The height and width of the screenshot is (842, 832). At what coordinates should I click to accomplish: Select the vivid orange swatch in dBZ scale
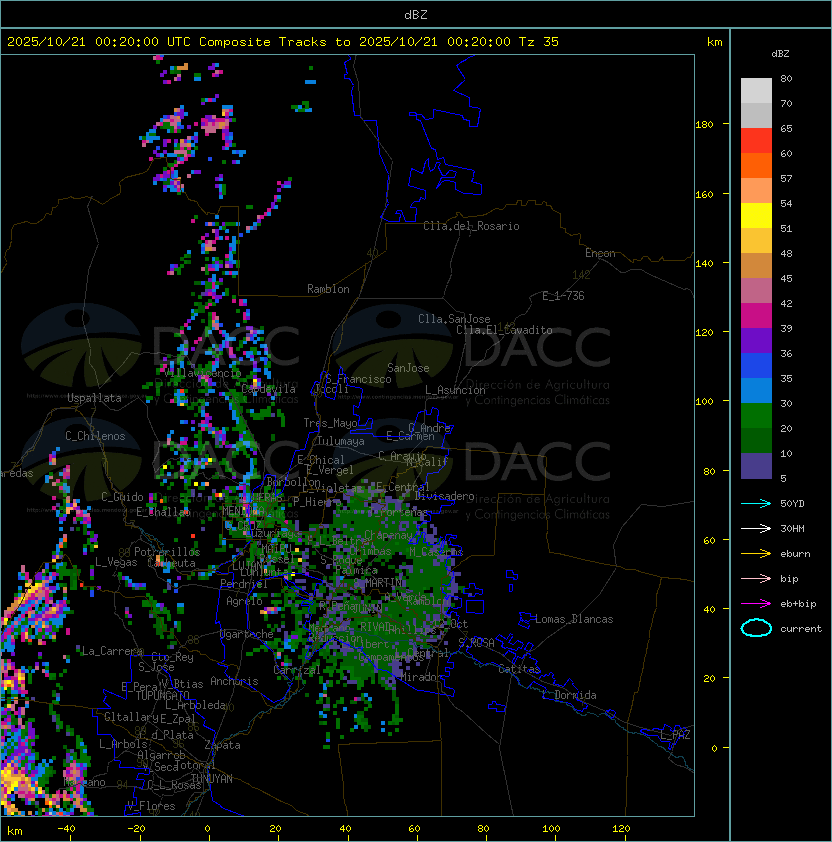(x=756, y=165)
